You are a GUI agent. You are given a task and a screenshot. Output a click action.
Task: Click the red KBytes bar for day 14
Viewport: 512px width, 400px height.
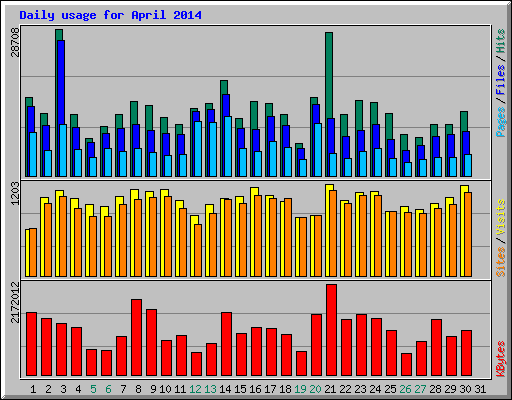point(227,344)
